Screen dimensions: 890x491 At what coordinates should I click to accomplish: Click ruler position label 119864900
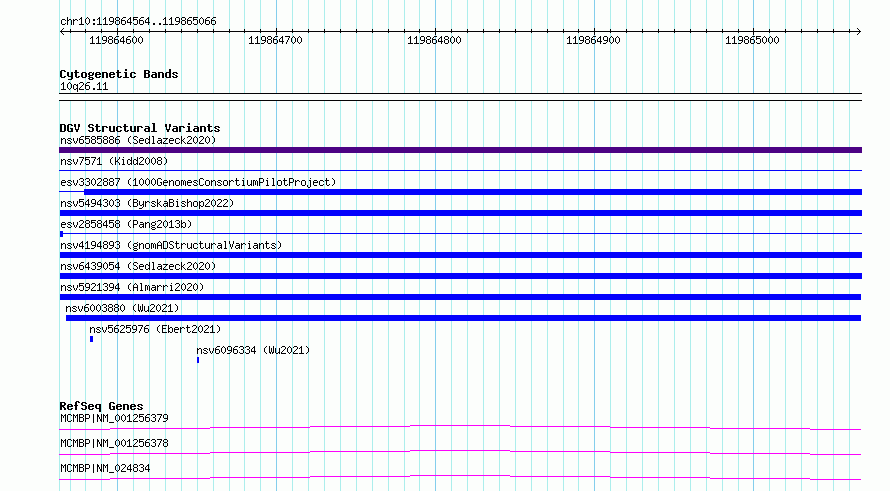pos(593,40)
